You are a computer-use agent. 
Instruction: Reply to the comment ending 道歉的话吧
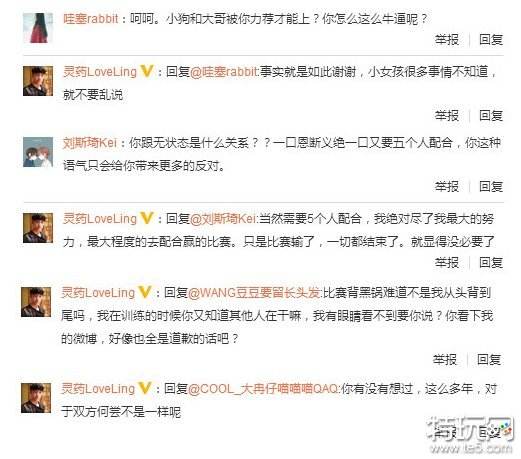pyautogui.click(x=489, y=359)
